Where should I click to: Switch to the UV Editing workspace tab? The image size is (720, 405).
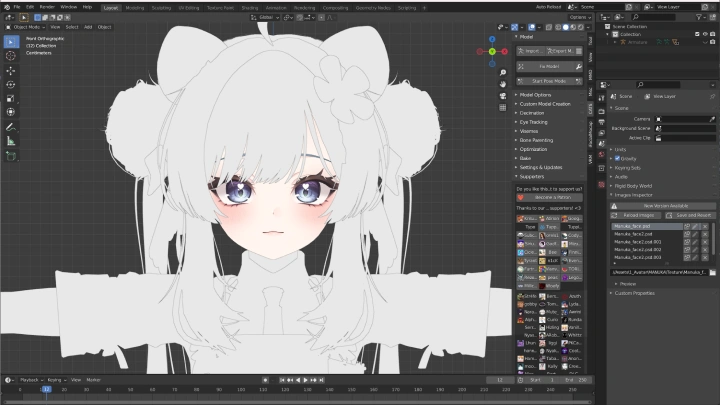point(188,8)
